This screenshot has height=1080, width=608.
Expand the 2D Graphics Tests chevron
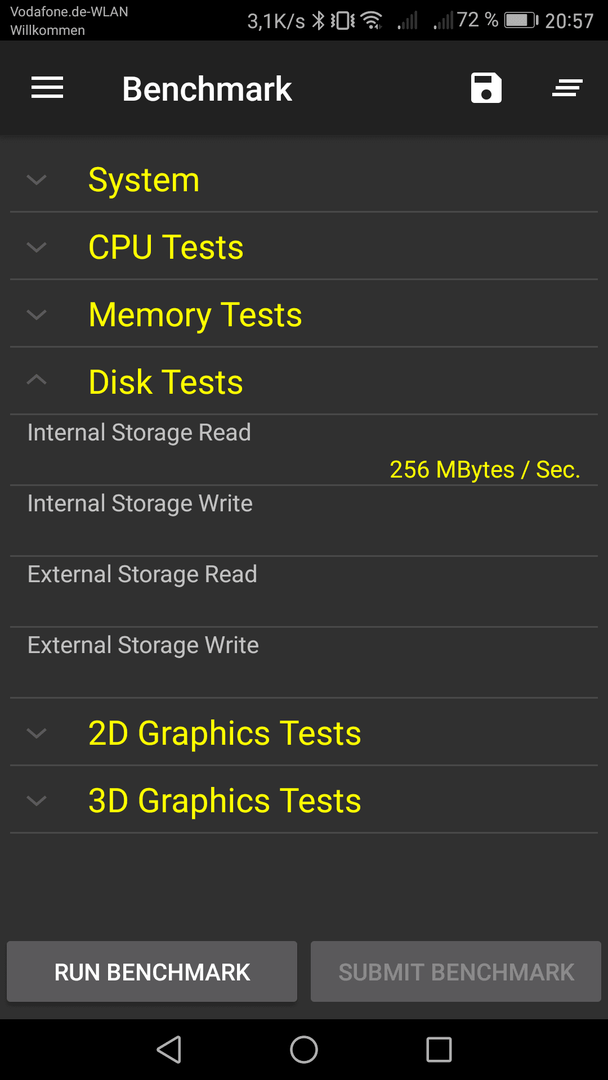[36, 733]
